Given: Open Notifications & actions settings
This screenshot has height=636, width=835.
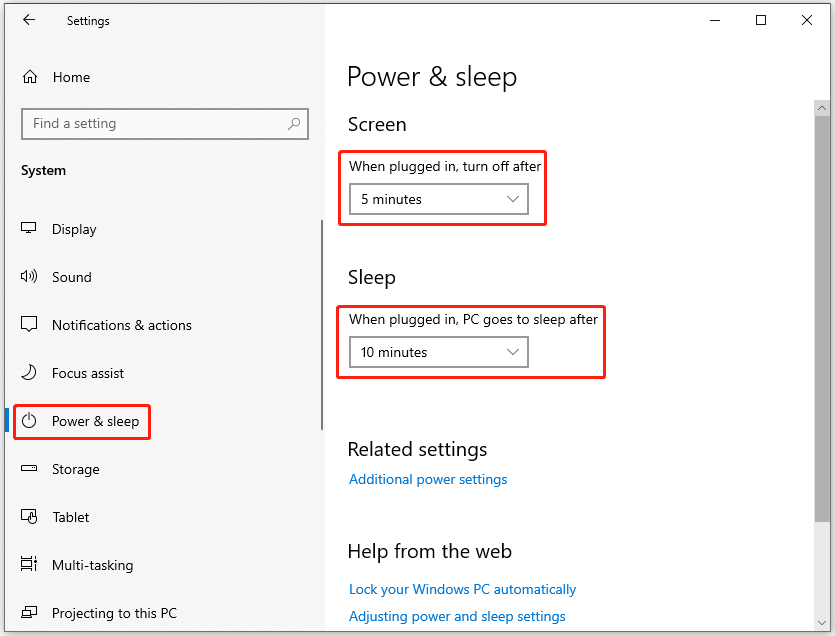Looking at the screenshot, I should coord(122,325).
